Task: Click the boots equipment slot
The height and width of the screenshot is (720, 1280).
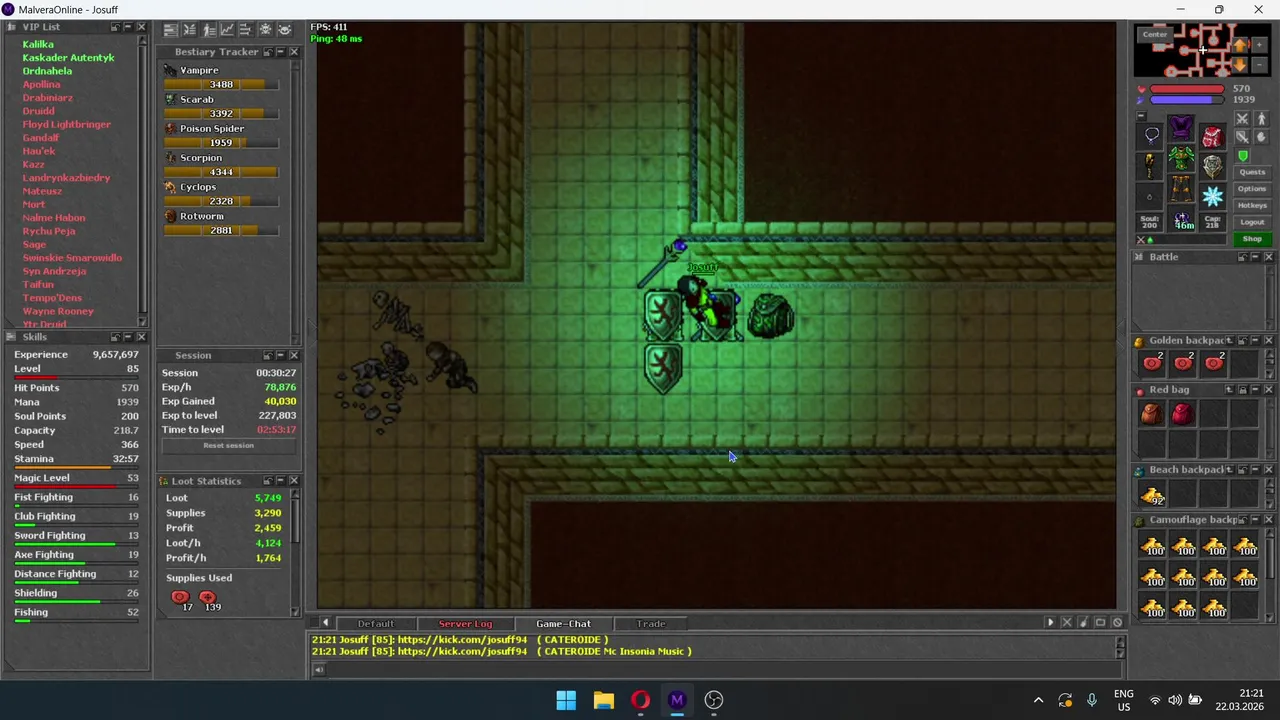Action: [x=1181, y=218]
